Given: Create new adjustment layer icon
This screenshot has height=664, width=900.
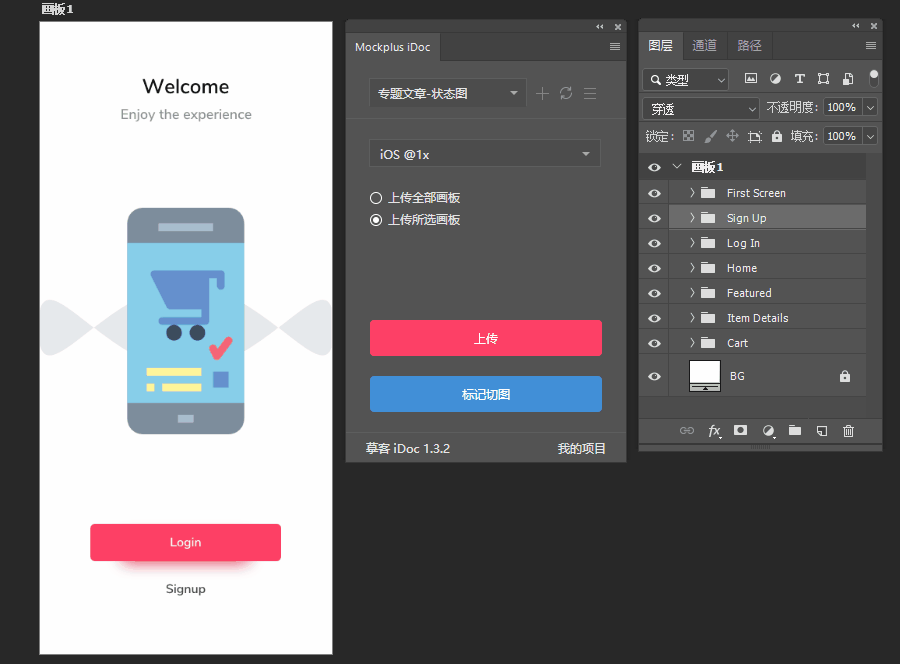Looking at the screenshot, I should coord(768,431).
